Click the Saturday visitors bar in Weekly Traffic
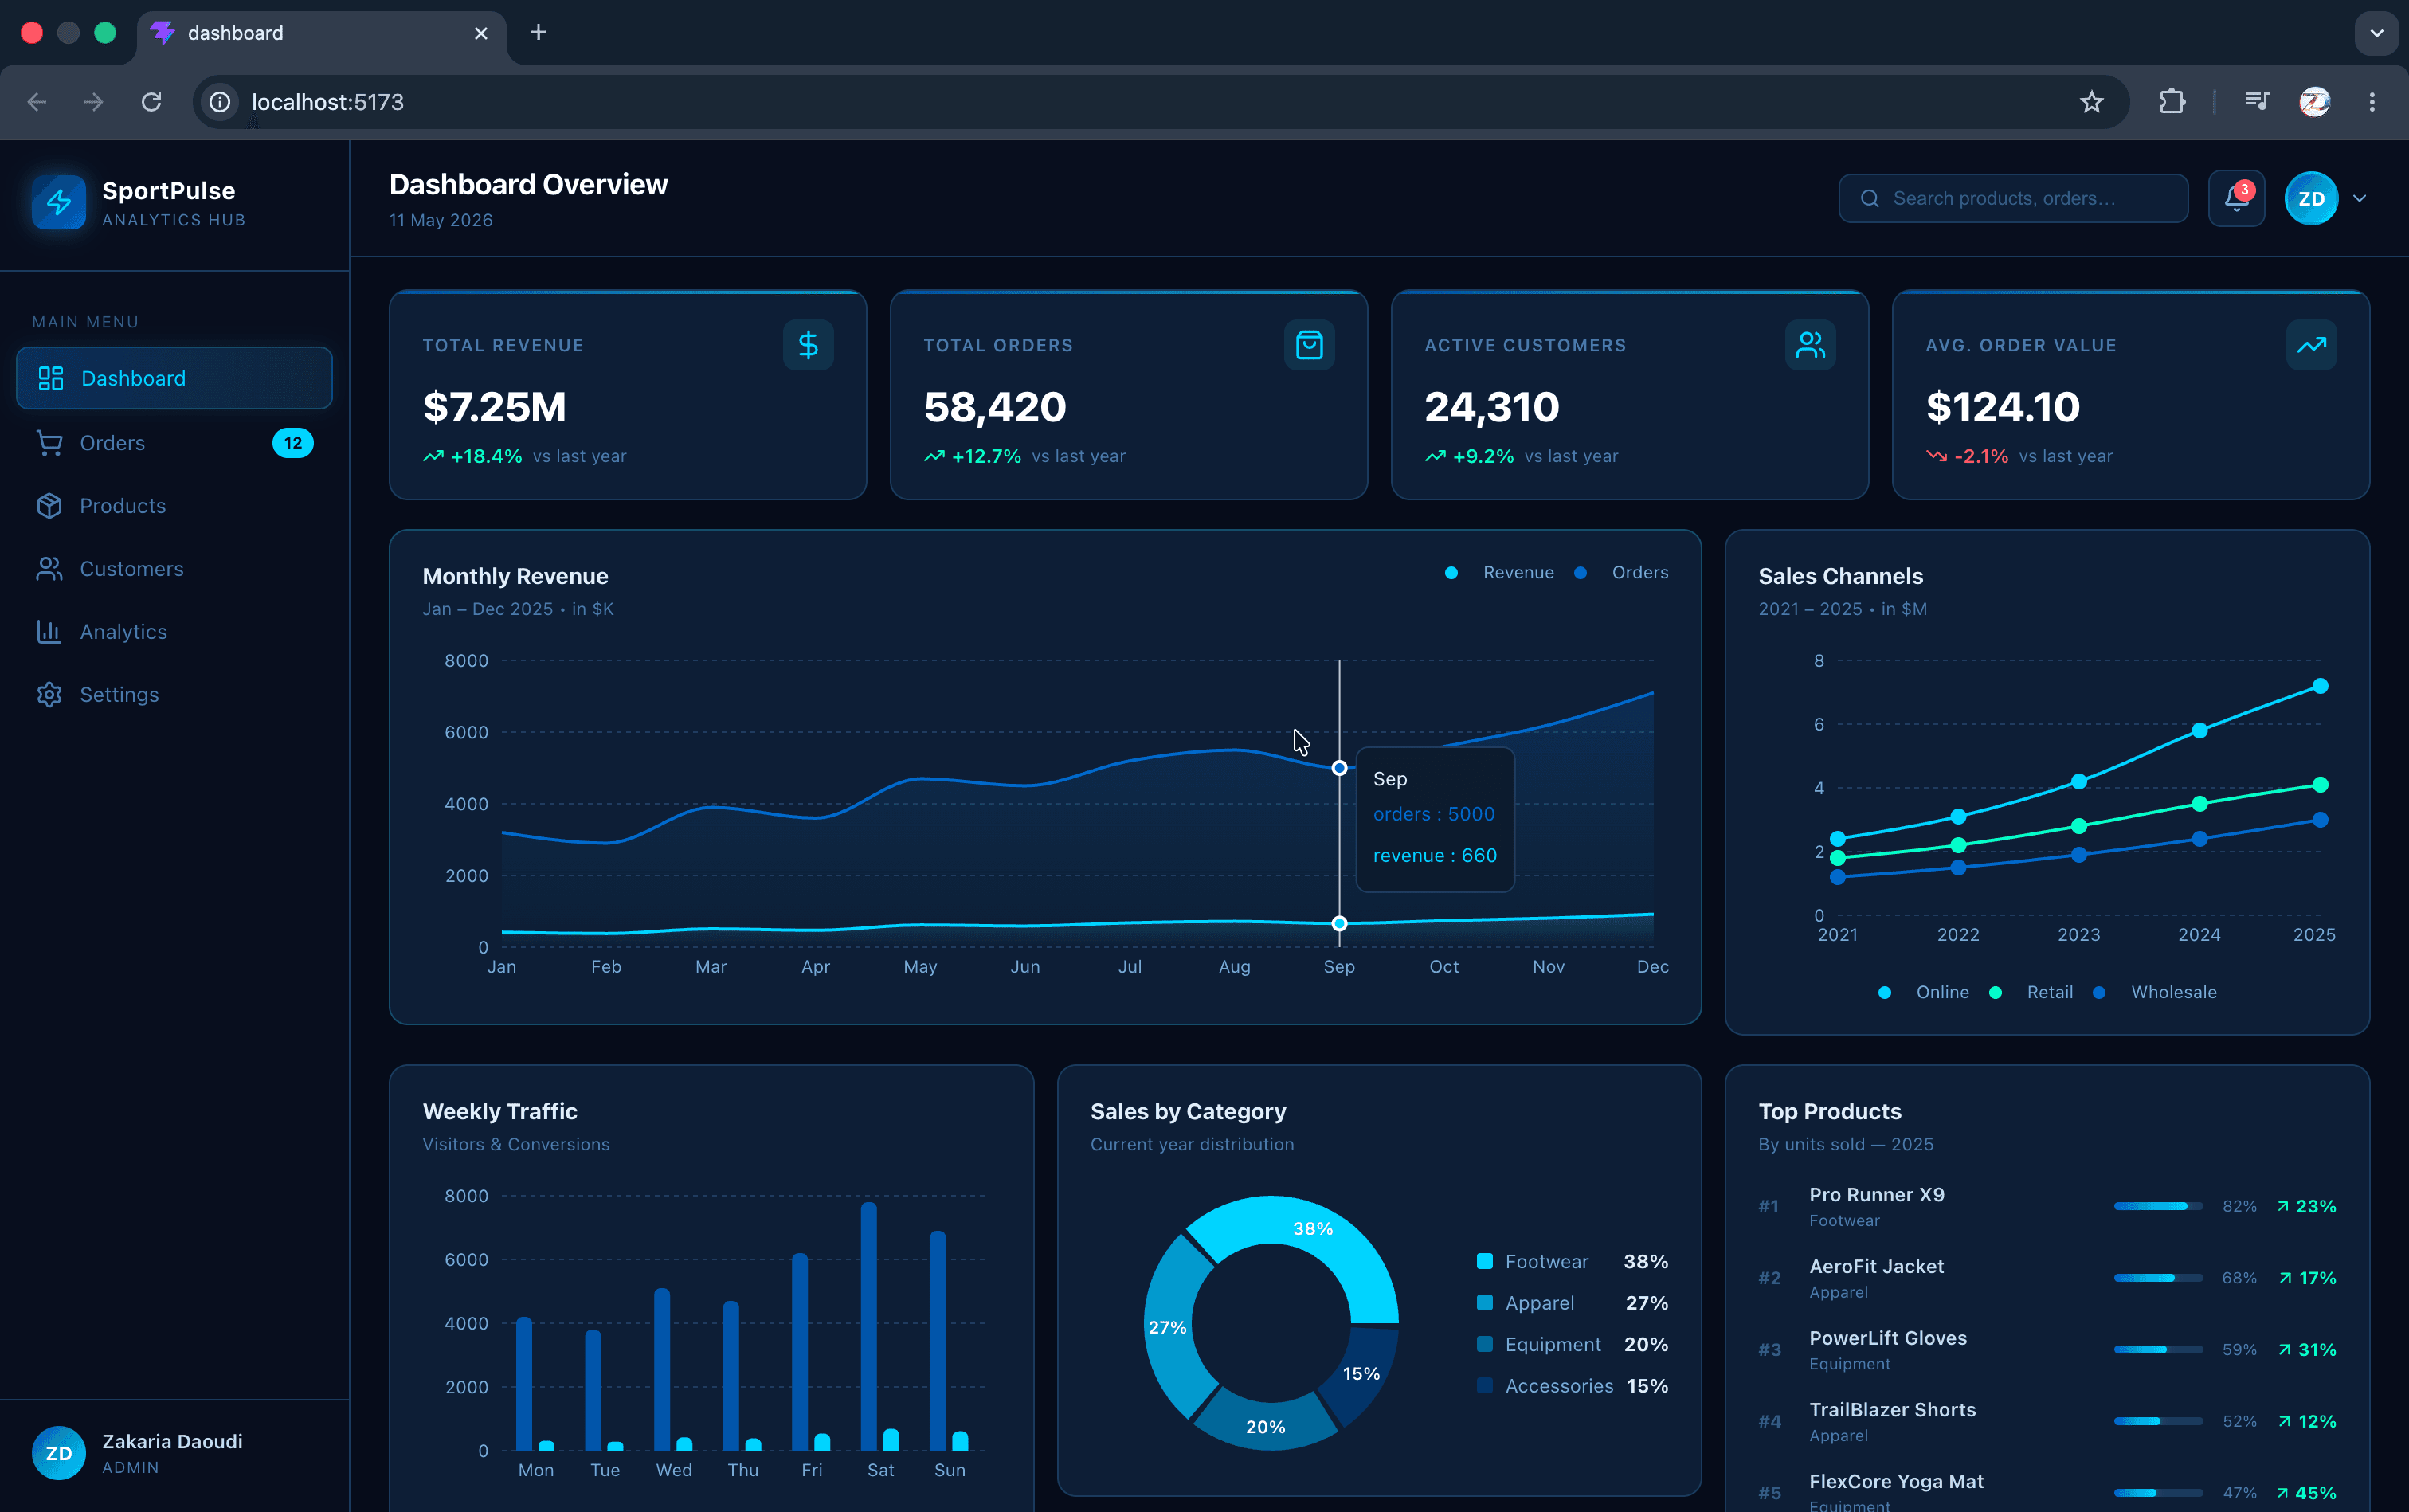Screen dimensions: 2409x1512 868,1326
